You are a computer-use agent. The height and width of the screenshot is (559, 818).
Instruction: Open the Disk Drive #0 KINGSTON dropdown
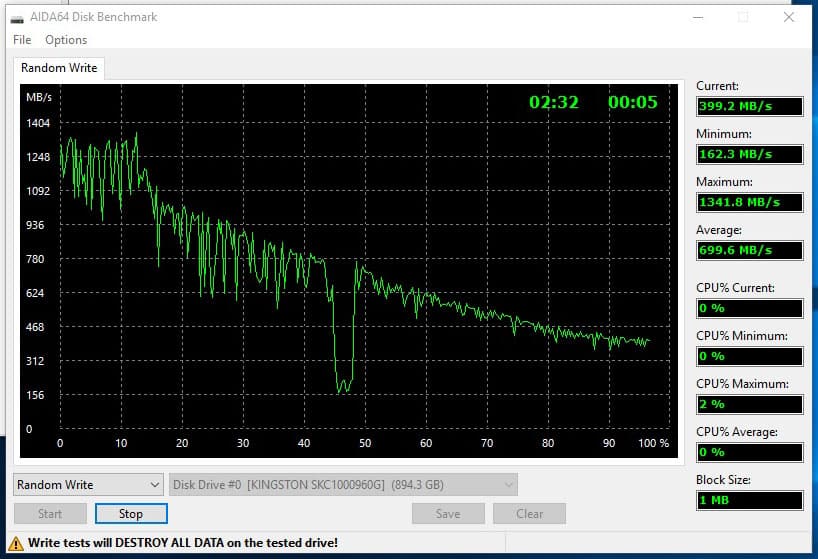pos(343,484)
